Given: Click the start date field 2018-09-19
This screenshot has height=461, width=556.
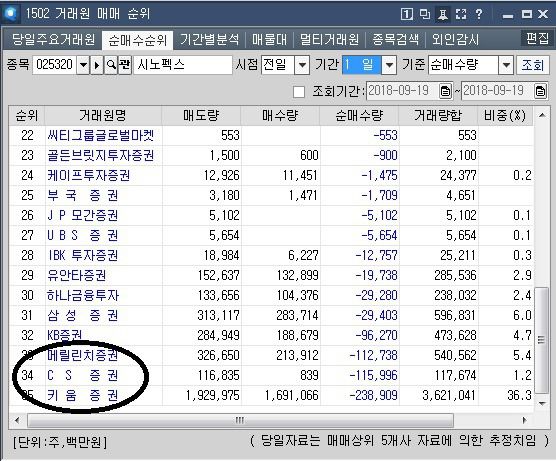Looking at the screenshot, I should point(402,91).
